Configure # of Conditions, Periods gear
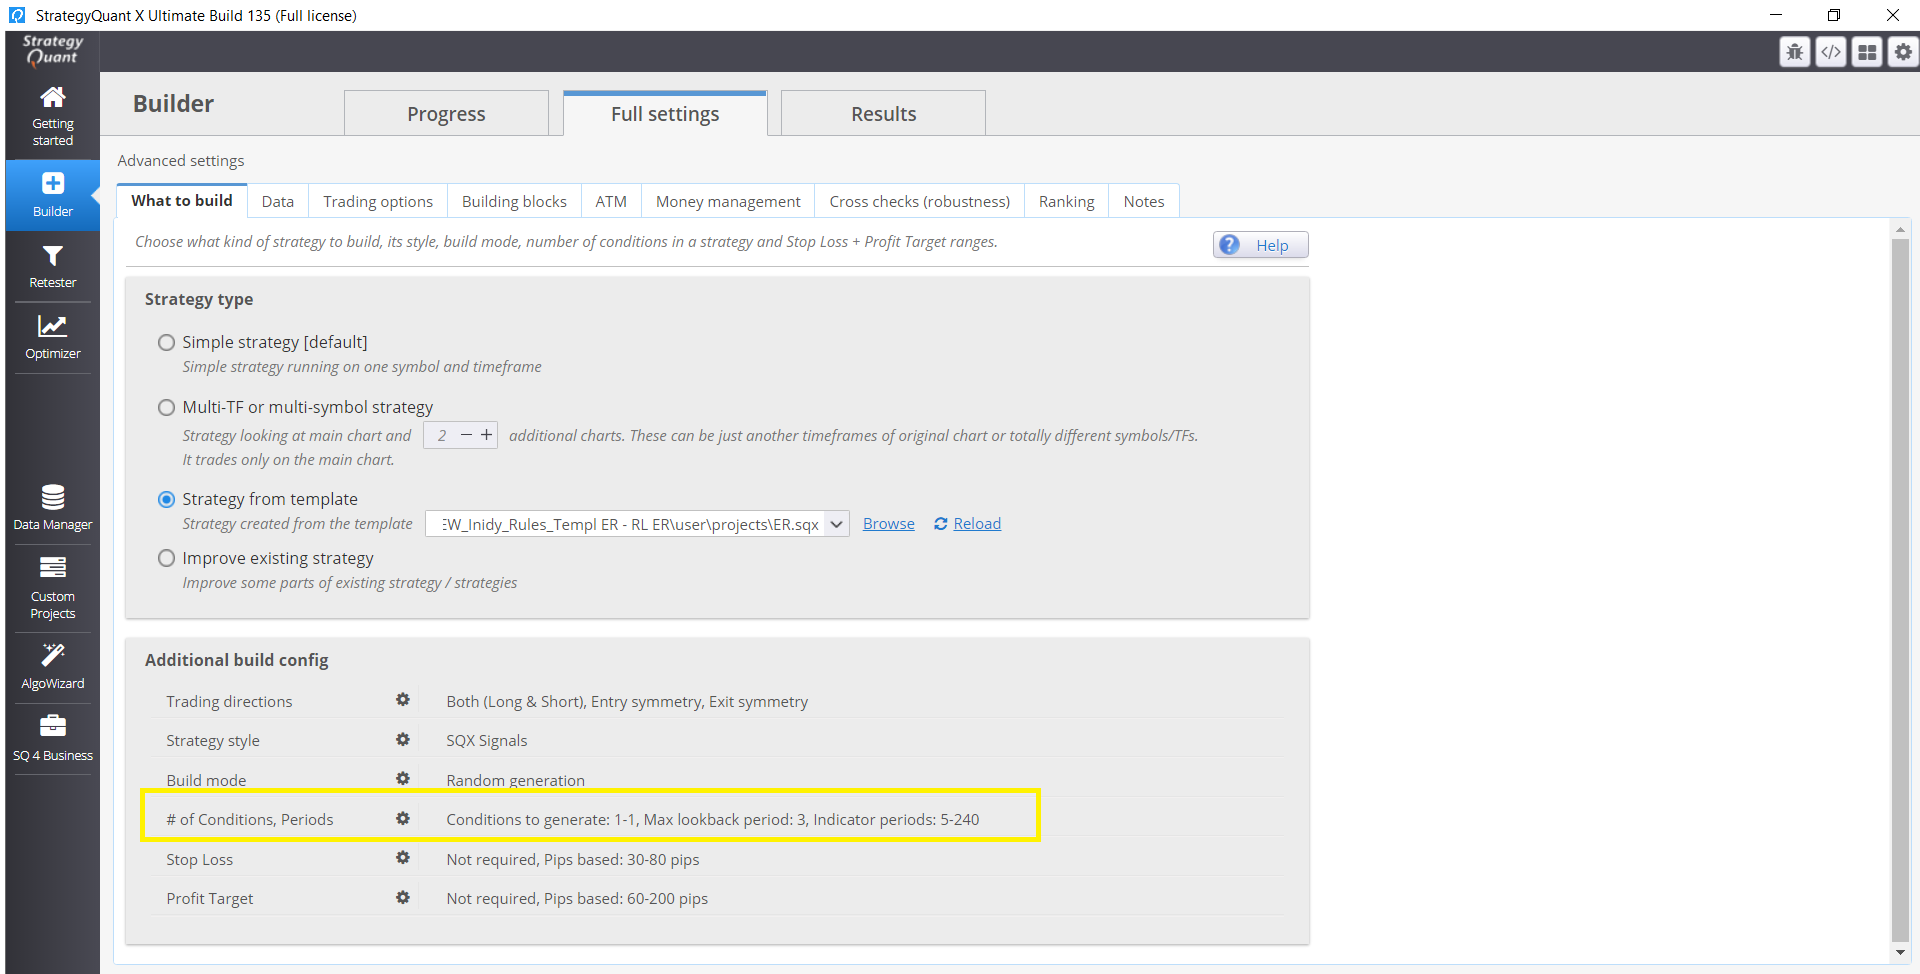Screen dimensions: 1920x974 [402, 818]
